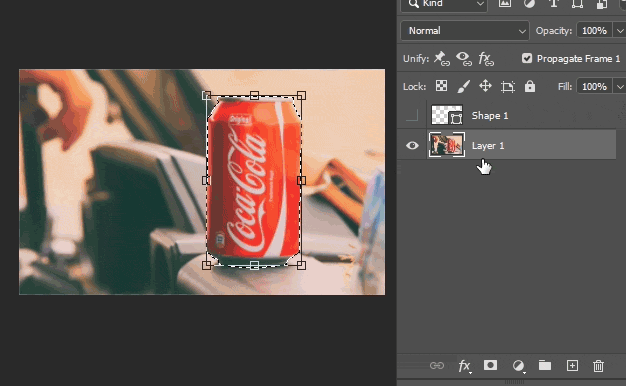Create a new layer
Screen dimensions: 626x386
click(x=572, y=365)
